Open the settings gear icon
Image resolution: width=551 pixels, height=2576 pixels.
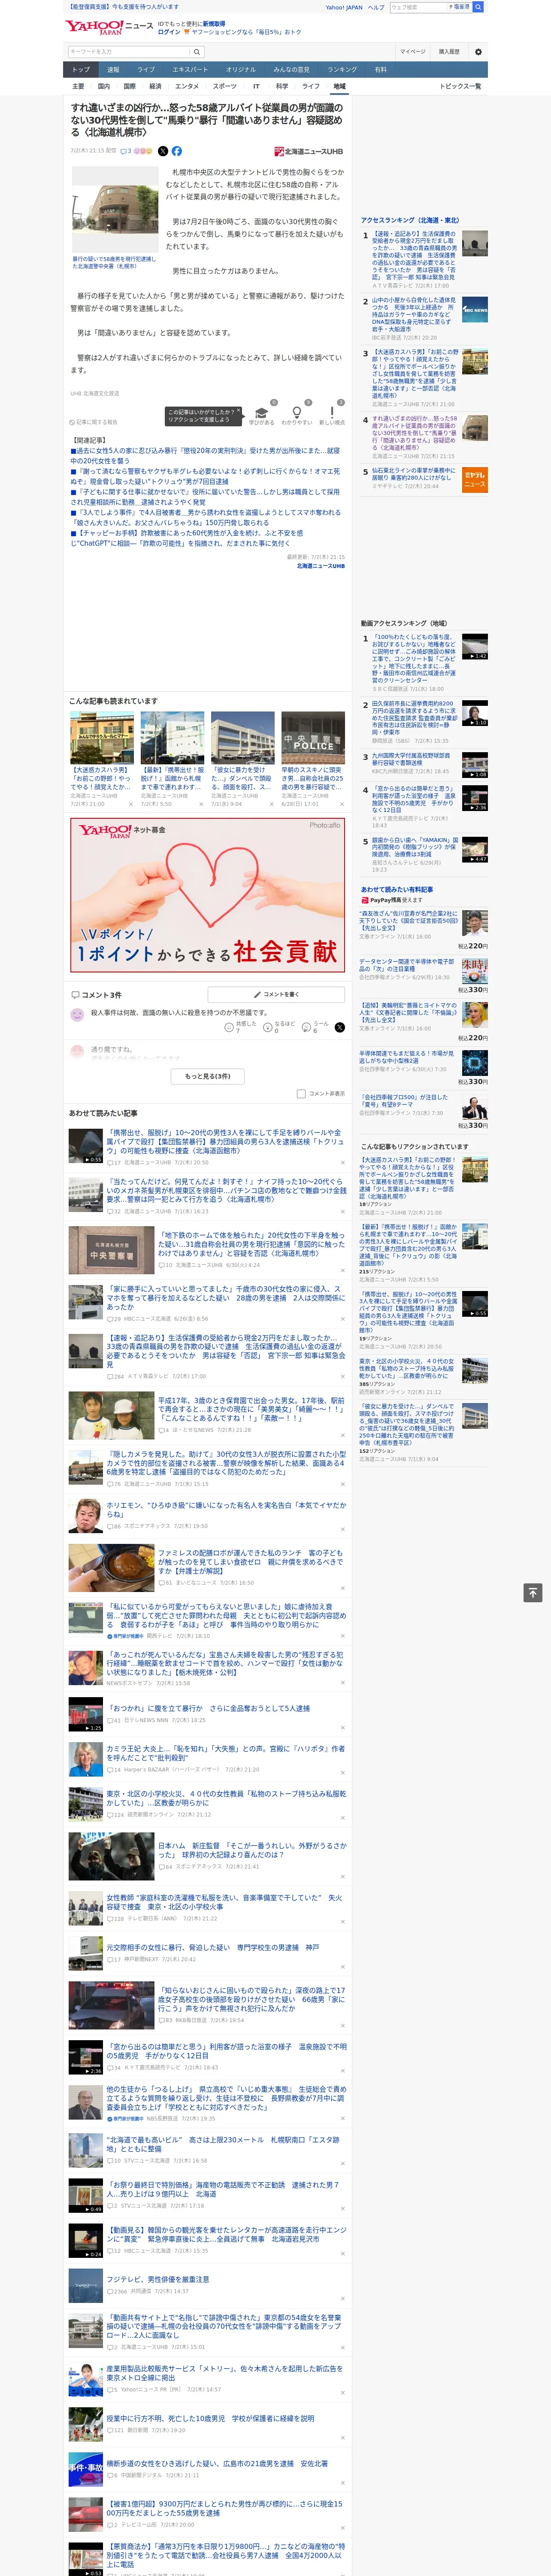pyautogui.click(x=478, y=52)
